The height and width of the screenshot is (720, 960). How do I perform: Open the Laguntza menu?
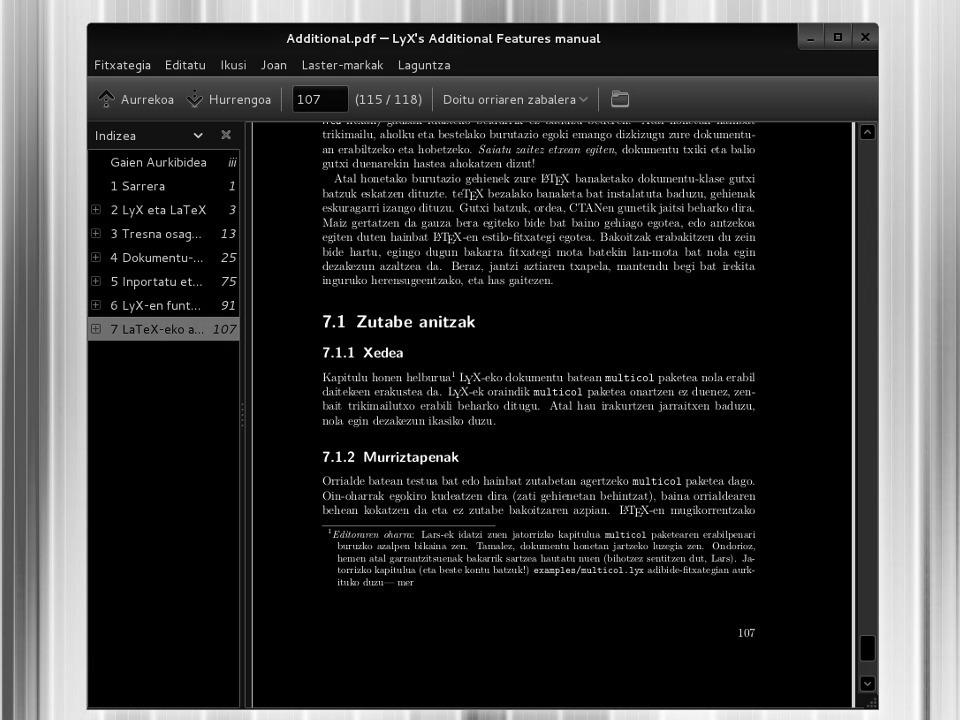[424, 65]
